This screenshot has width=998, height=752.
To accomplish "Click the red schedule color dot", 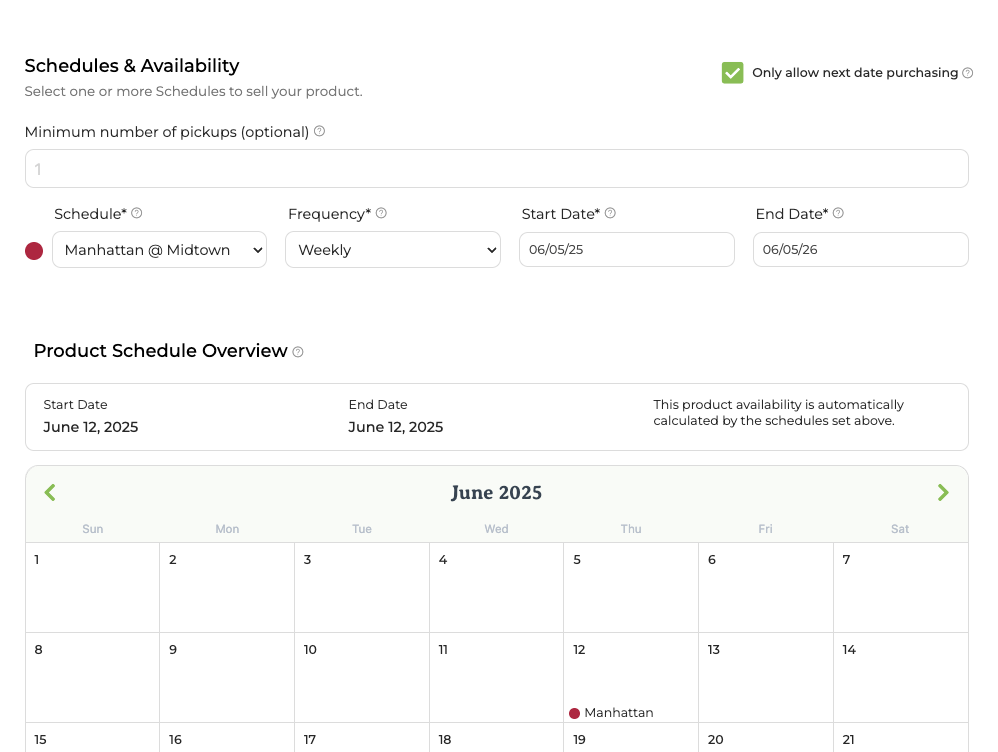I will [x=34, y=251].
